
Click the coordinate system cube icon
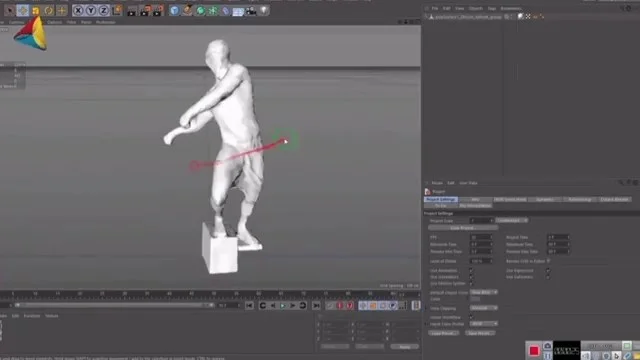[117, 10]
